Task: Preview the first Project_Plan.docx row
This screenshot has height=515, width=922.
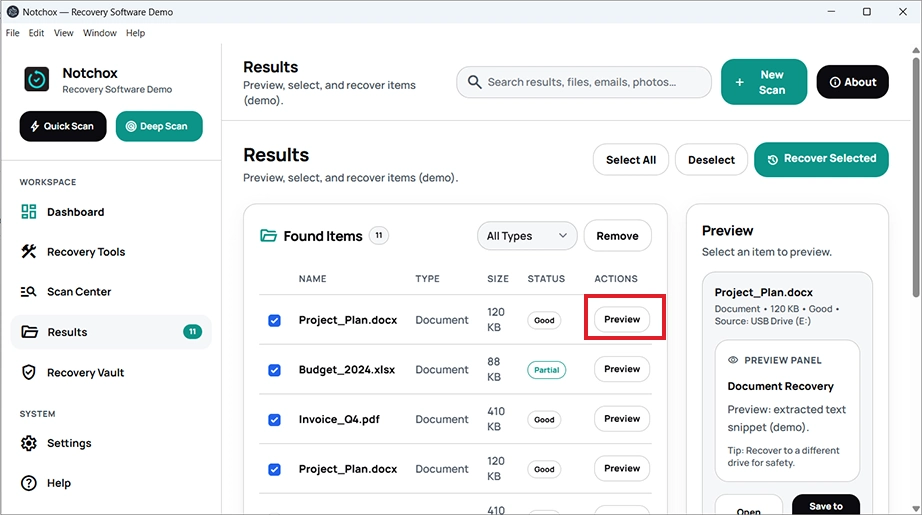Action: tap(622, 319)
